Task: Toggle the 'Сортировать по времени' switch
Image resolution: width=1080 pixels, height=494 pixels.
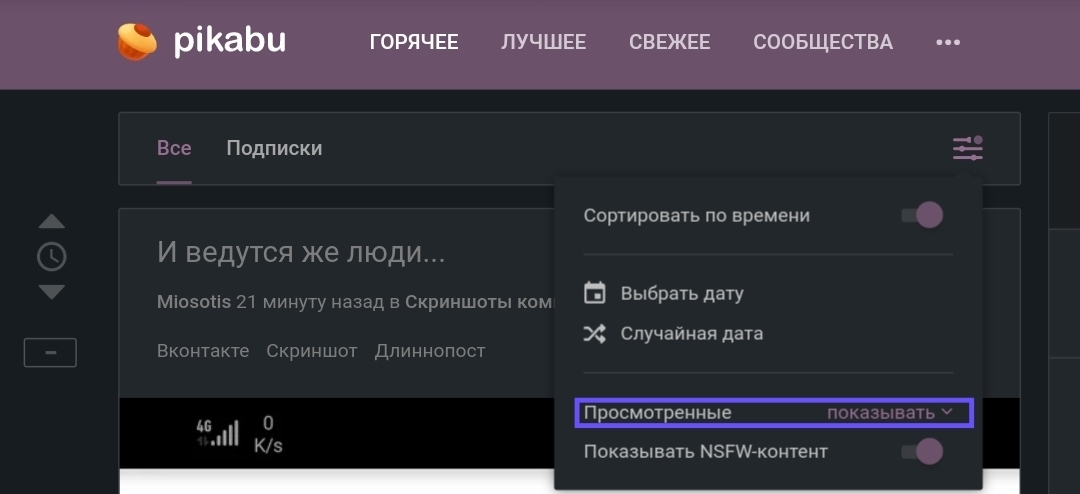Action: [x=921, y=215]
